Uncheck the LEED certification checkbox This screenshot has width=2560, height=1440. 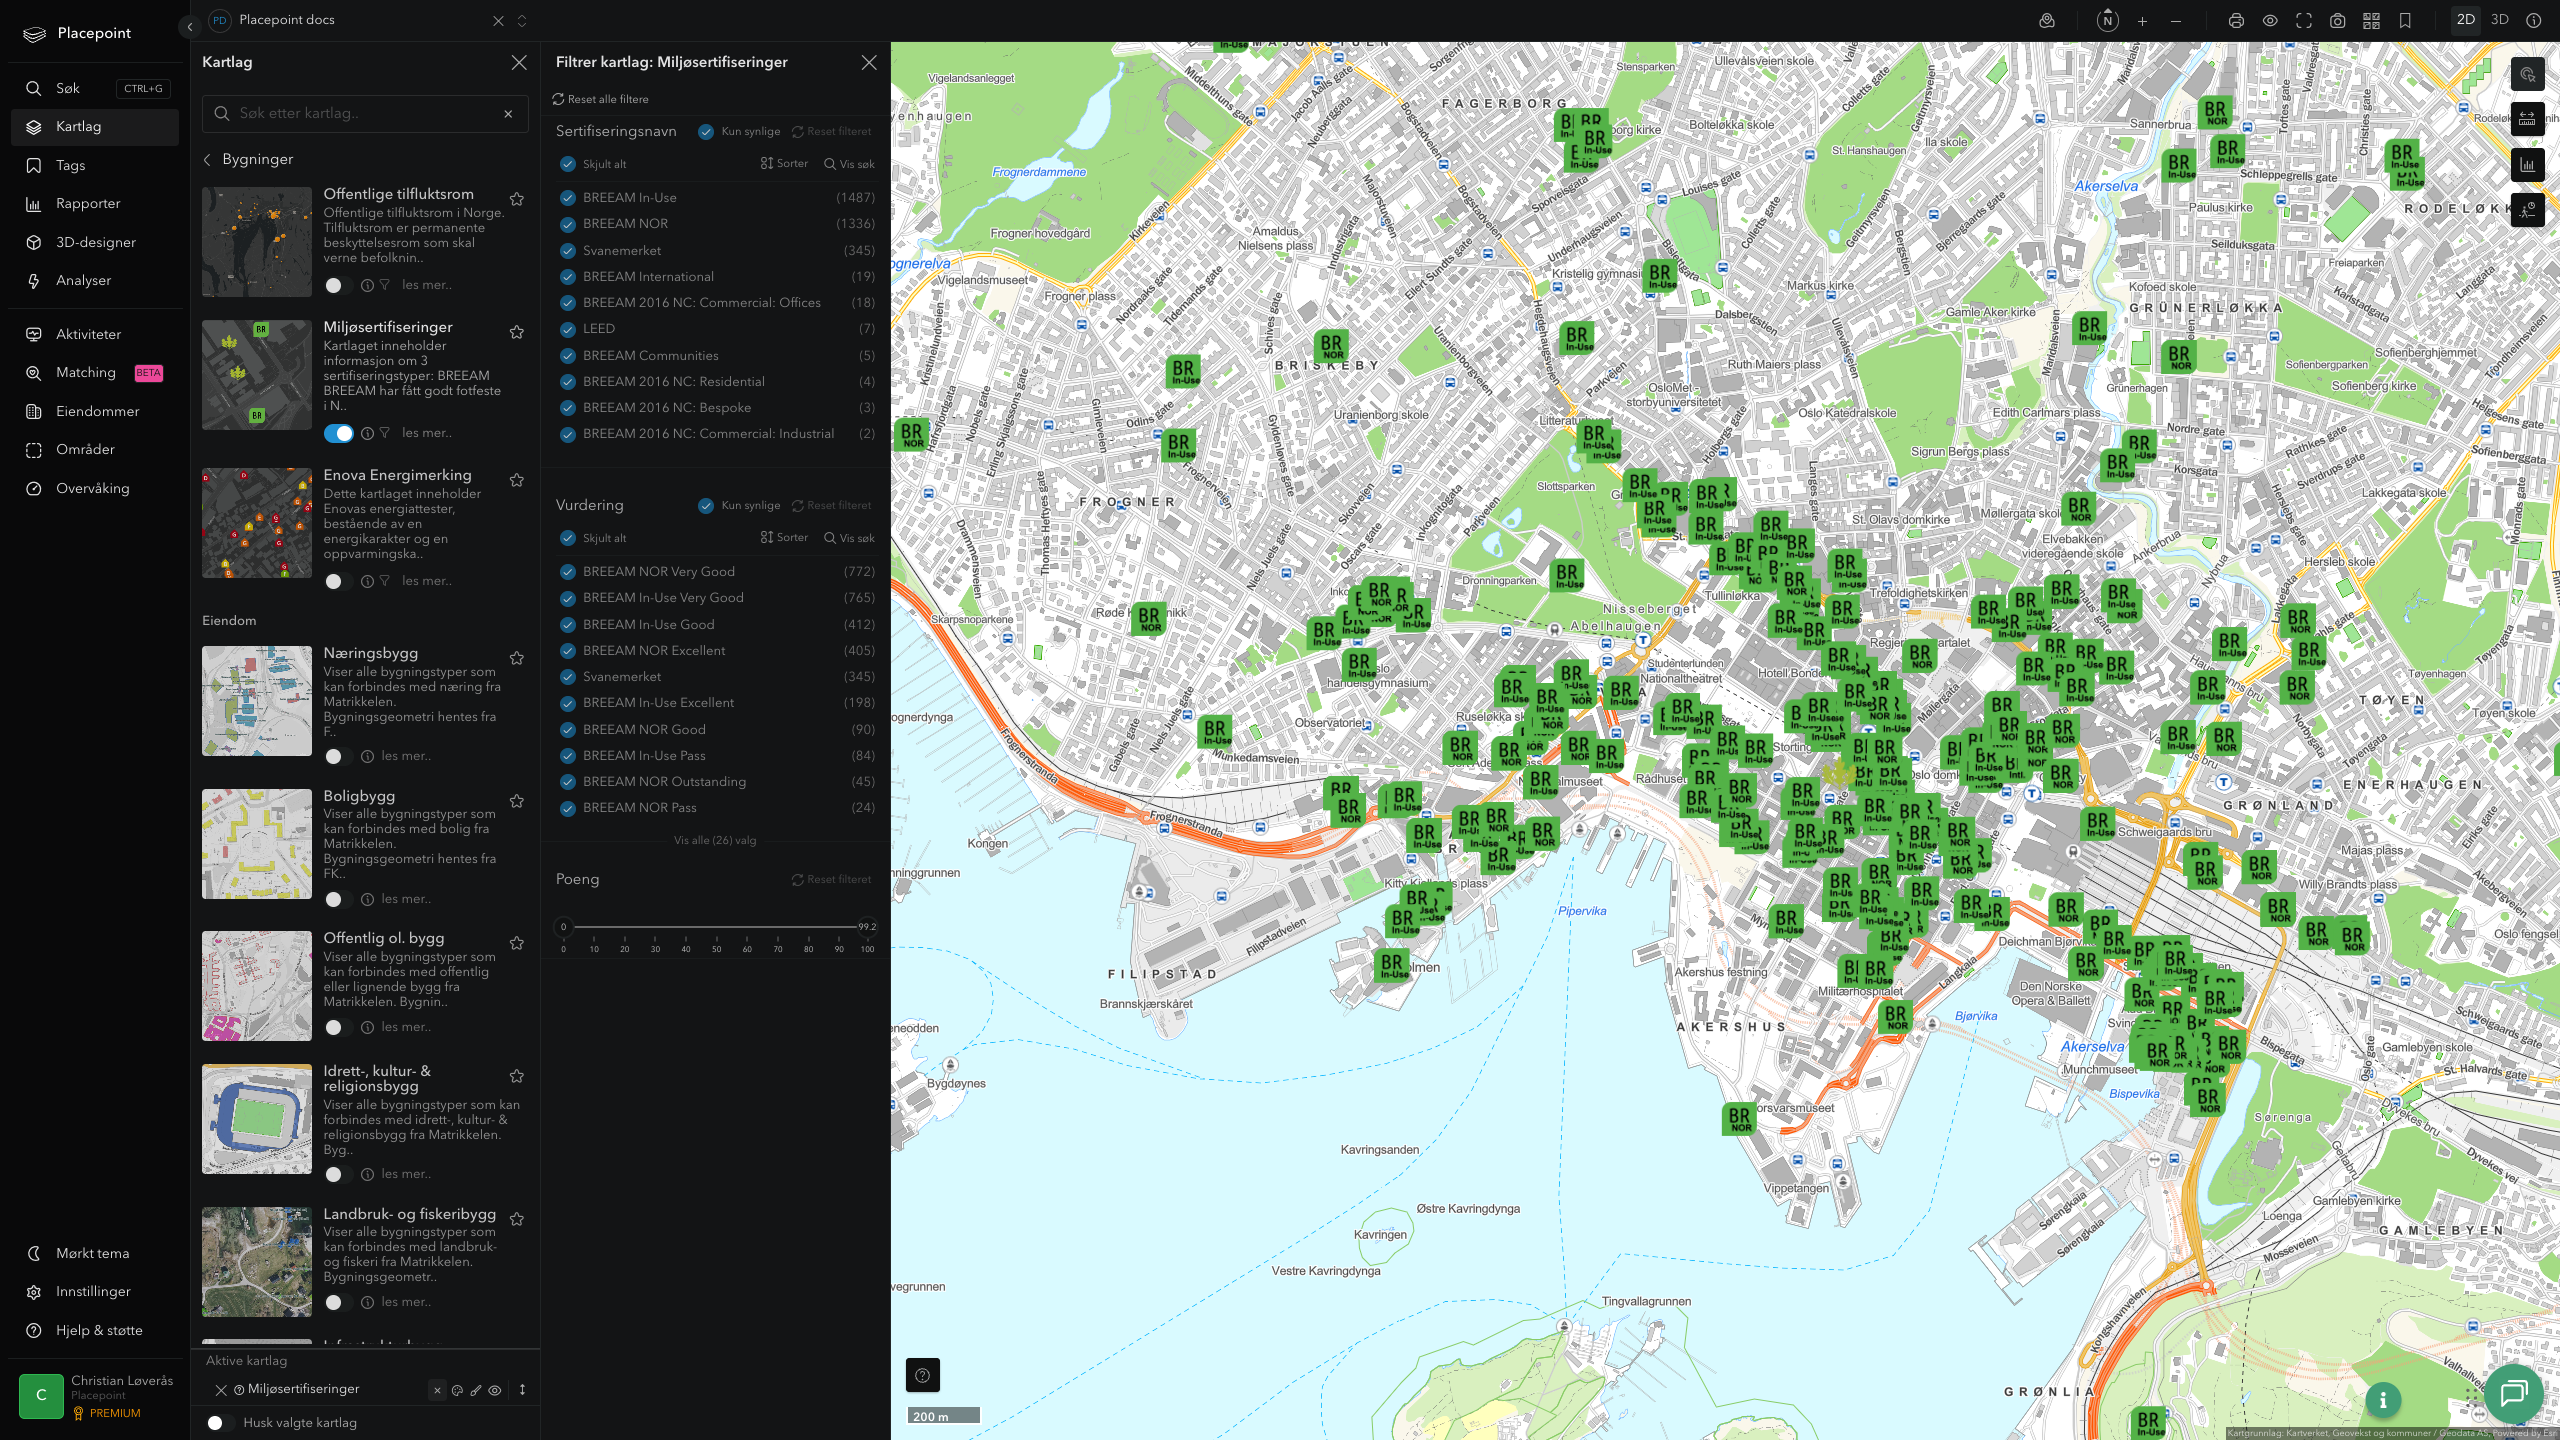point(568,329)
